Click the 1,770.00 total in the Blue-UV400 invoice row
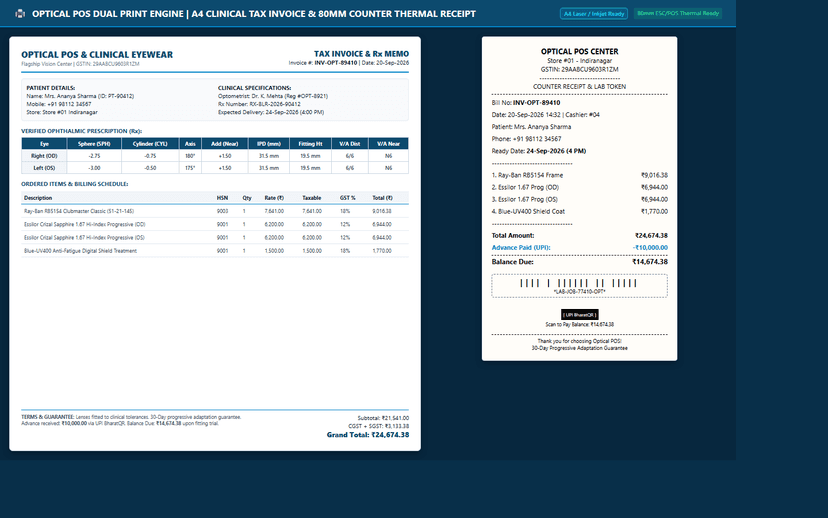This screenshot has height=518, width=828. coord(382,251)
